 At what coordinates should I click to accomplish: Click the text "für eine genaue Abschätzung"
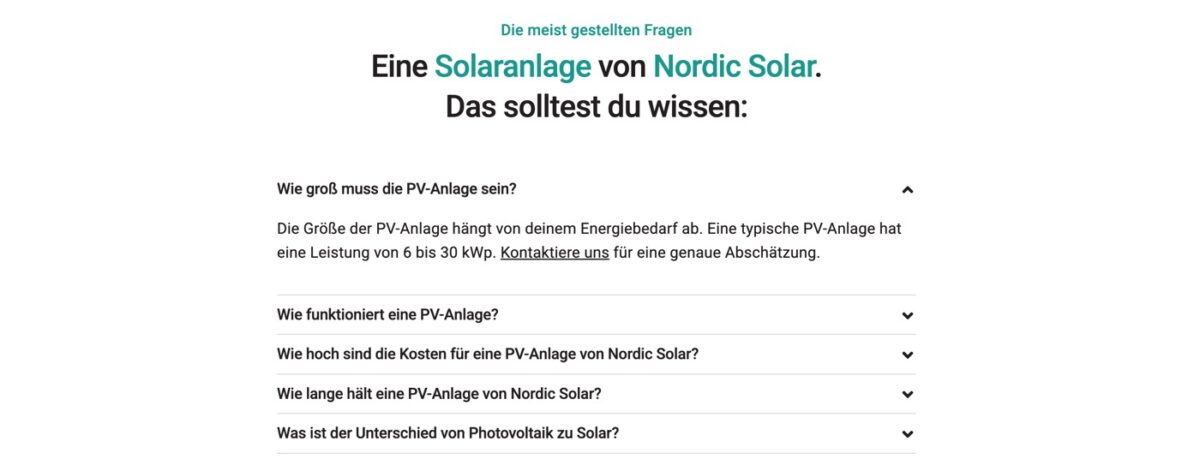(716, 253)
